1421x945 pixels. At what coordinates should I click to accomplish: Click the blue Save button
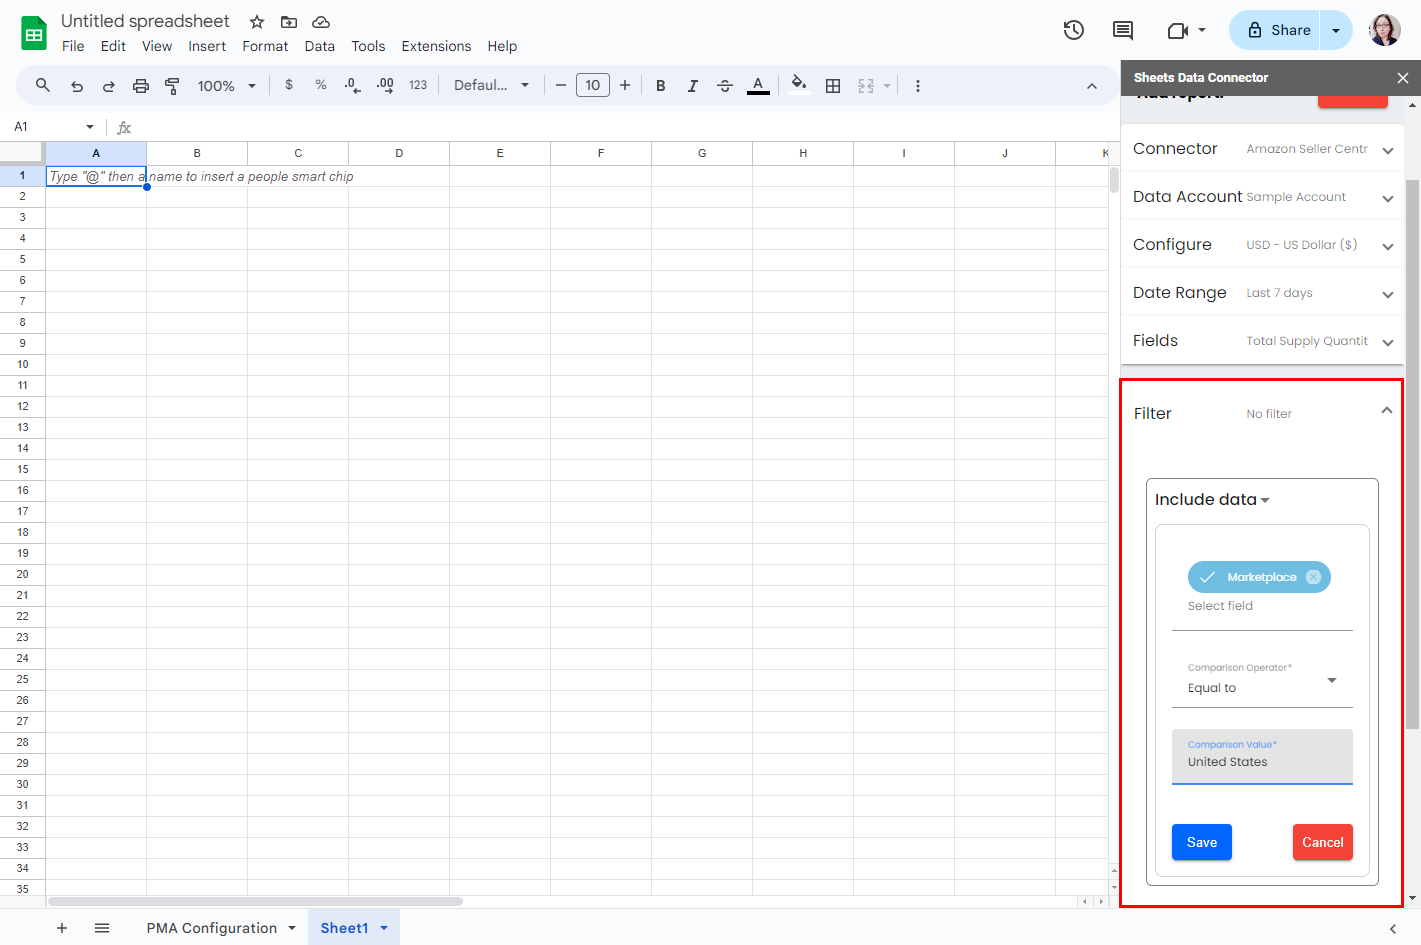[x=1201, y=842]
